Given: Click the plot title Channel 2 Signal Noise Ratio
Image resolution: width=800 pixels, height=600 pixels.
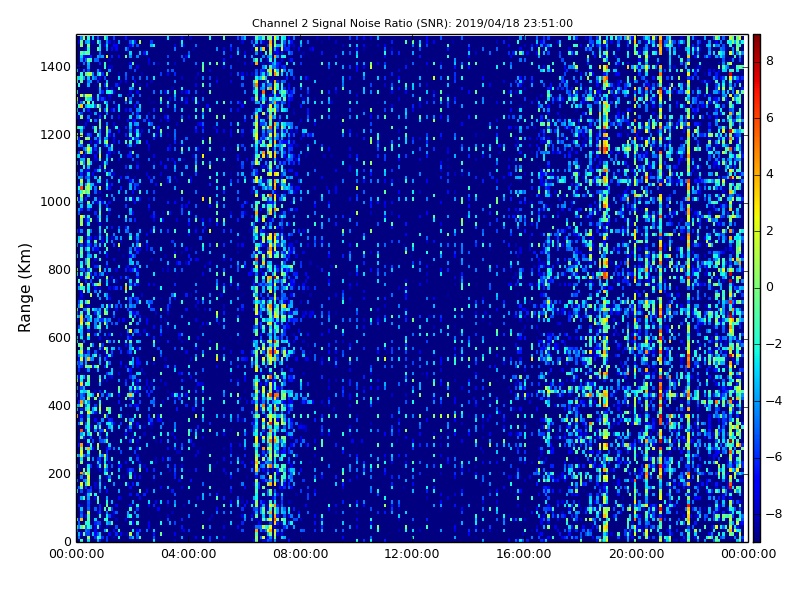Looking at the screenshot, I should tap(412, 23).
